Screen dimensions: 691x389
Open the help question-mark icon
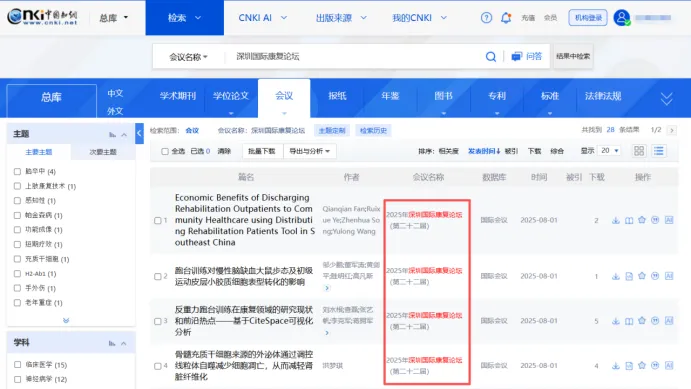pyautogui.click(x=486, y=18)
